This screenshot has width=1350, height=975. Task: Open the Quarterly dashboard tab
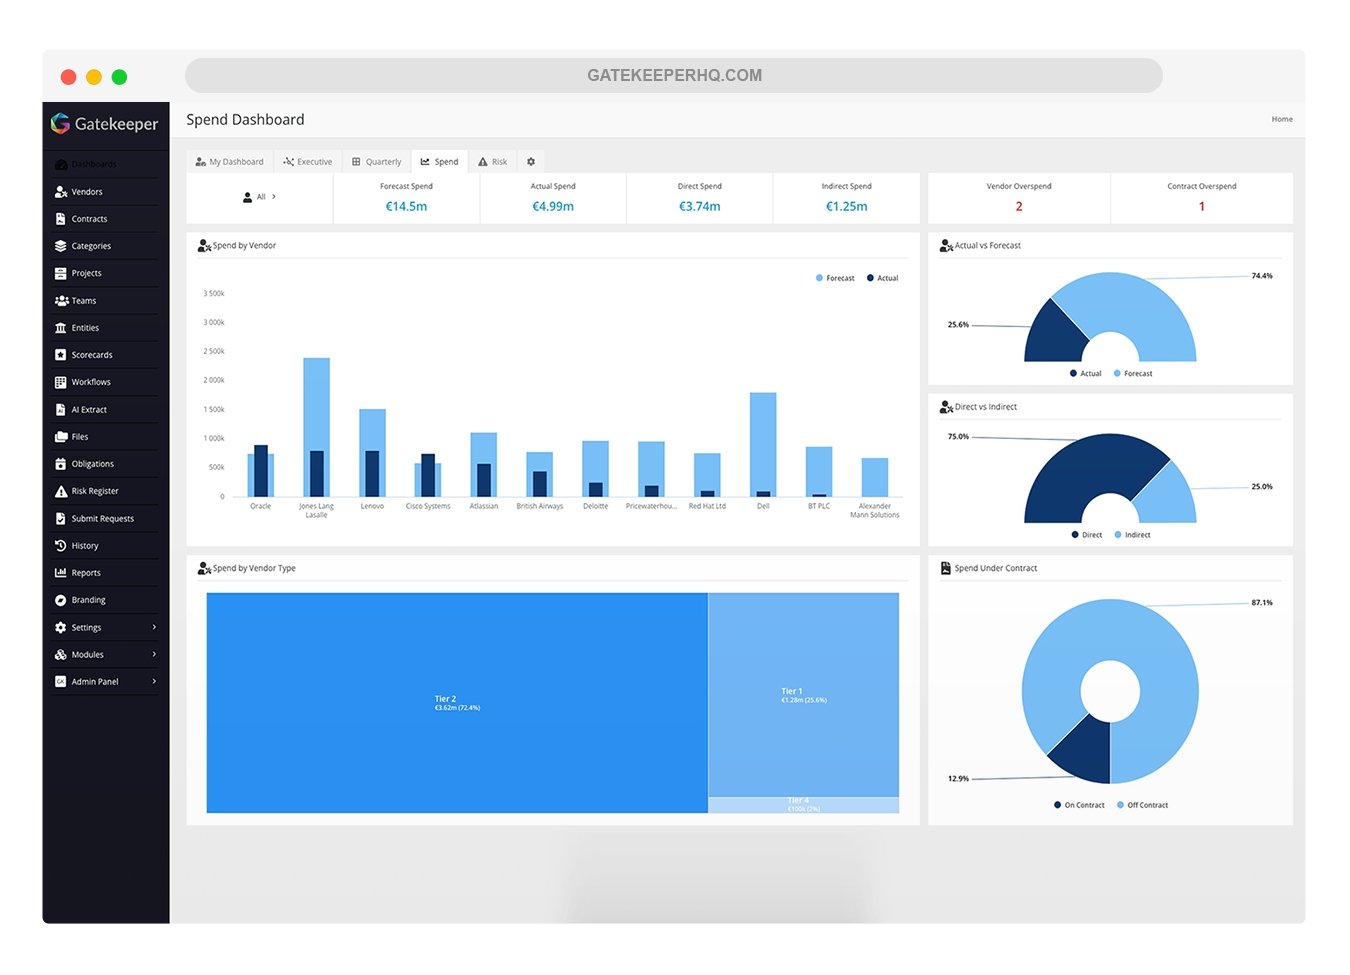(x=377, y=161)
